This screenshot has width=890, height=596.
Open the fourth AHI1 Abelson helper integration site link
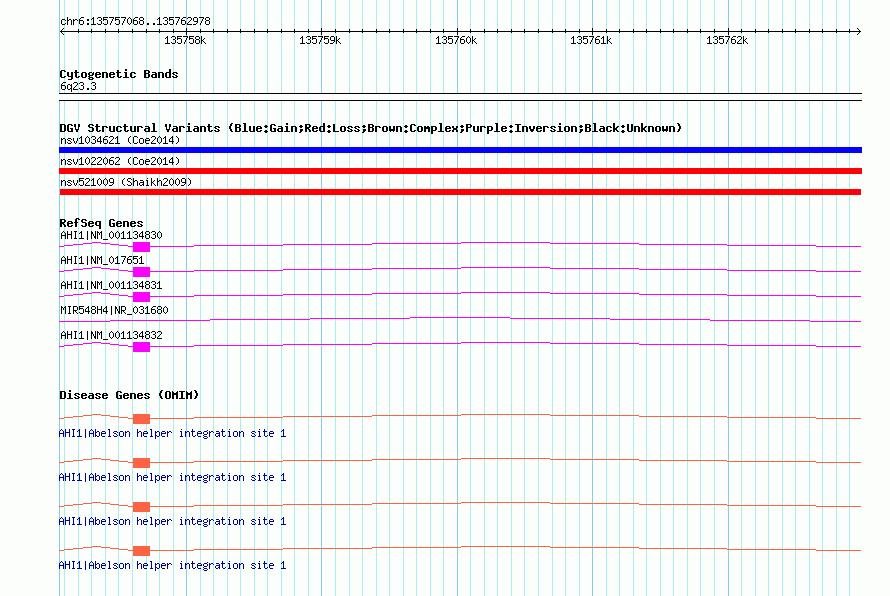click(x=172, y=565)
